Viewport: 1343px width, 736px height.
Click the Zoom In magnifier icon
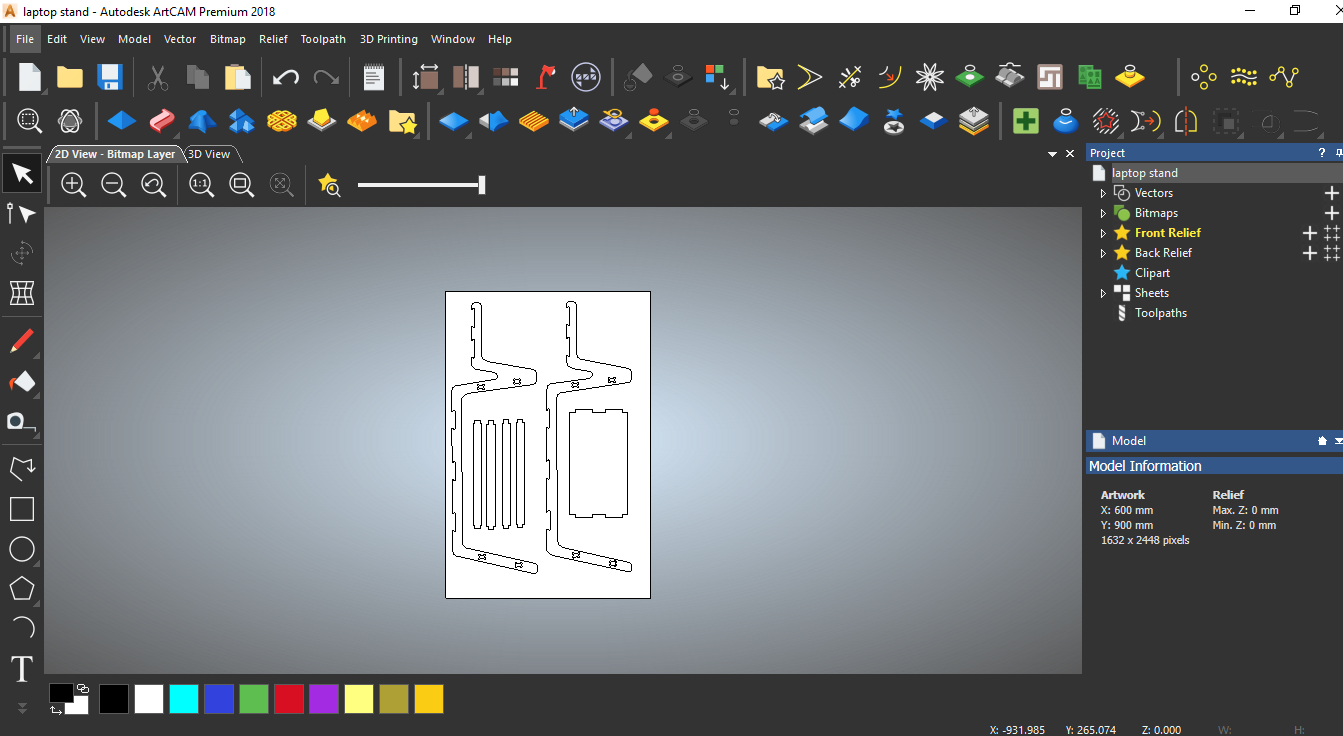click(x=73, y=184)
